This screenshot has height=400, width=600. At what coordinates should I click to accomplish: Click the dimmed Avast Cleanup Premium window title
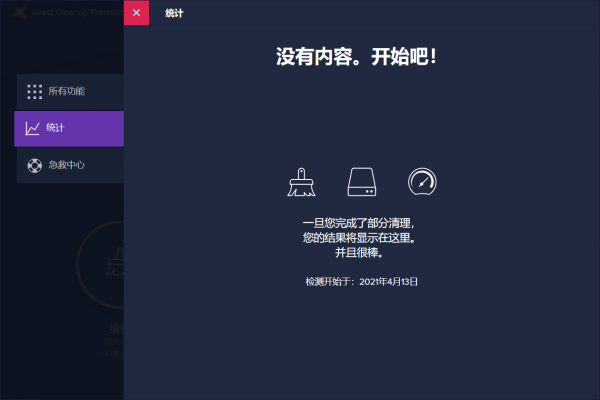click(x=75, y=13)
